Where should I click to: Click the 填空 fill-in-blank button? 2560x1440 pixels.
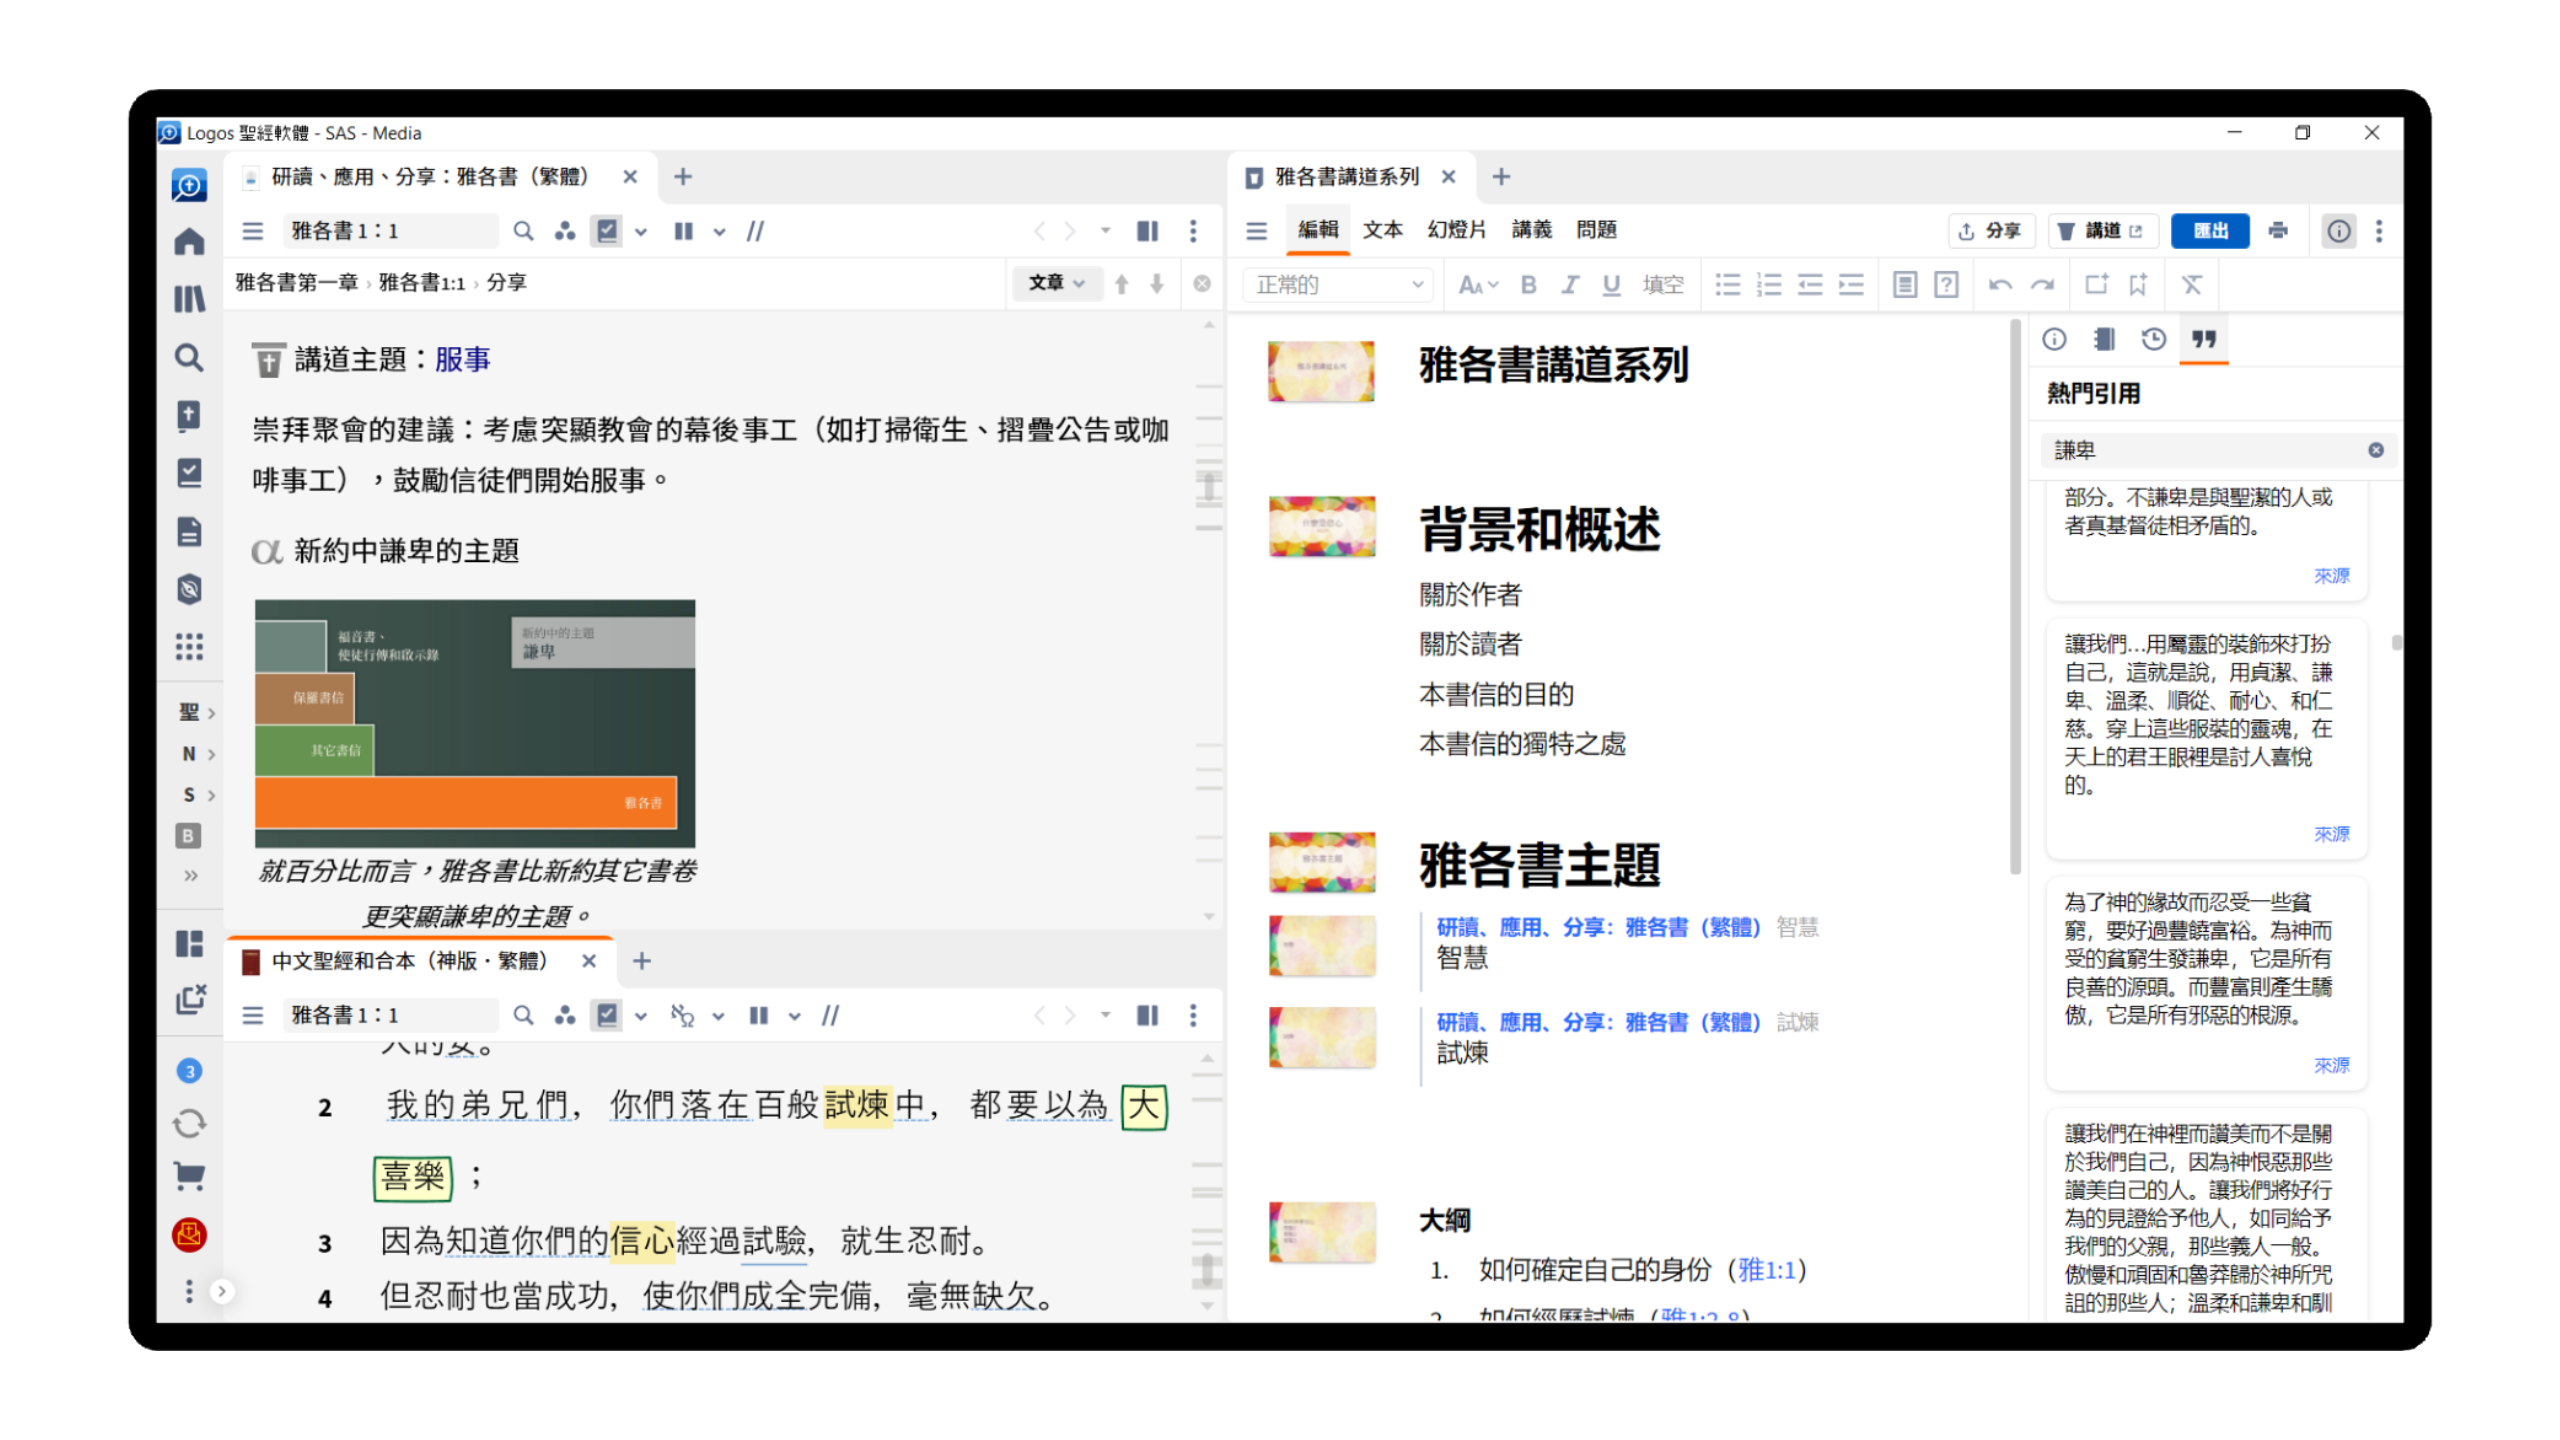point(1663,285)
